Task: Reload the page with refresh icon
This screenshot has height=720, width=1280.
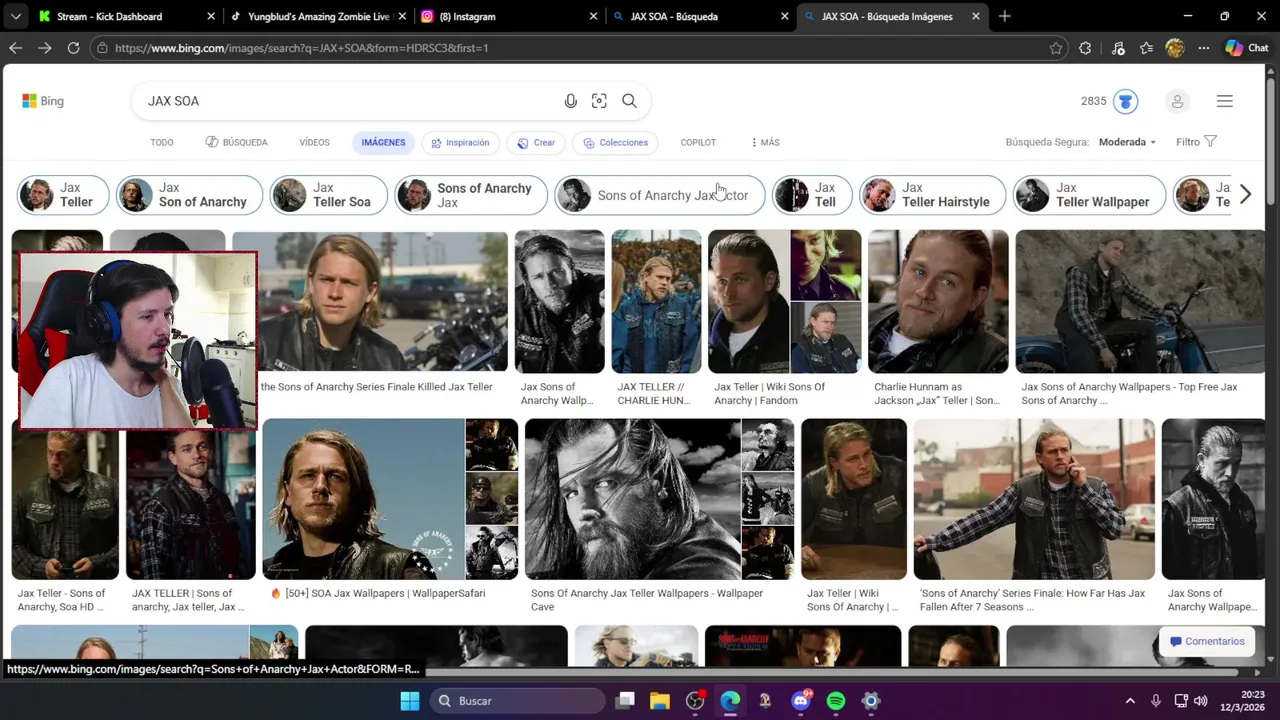Action: point(73,47)
